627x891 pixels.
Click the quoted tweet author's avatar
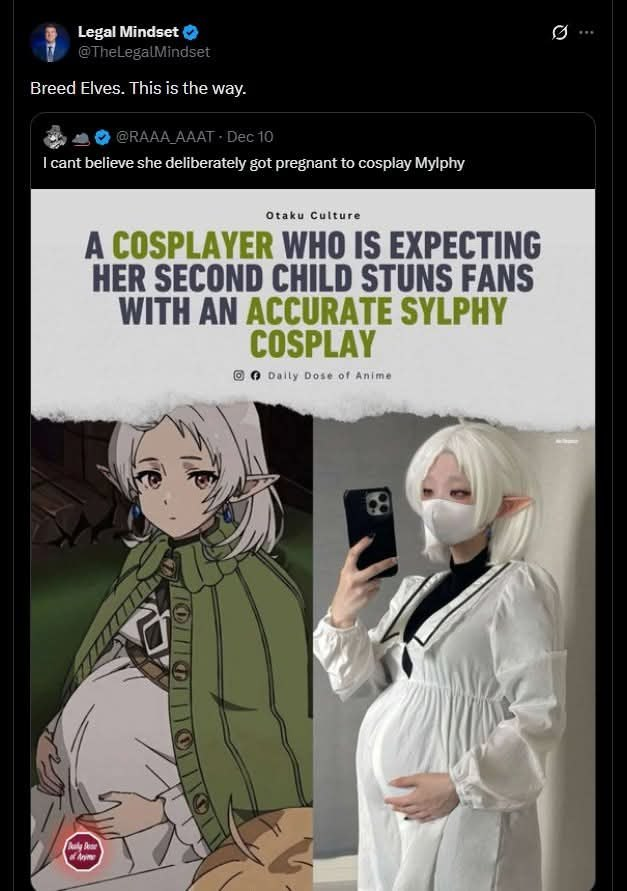(x=55, y=137)
